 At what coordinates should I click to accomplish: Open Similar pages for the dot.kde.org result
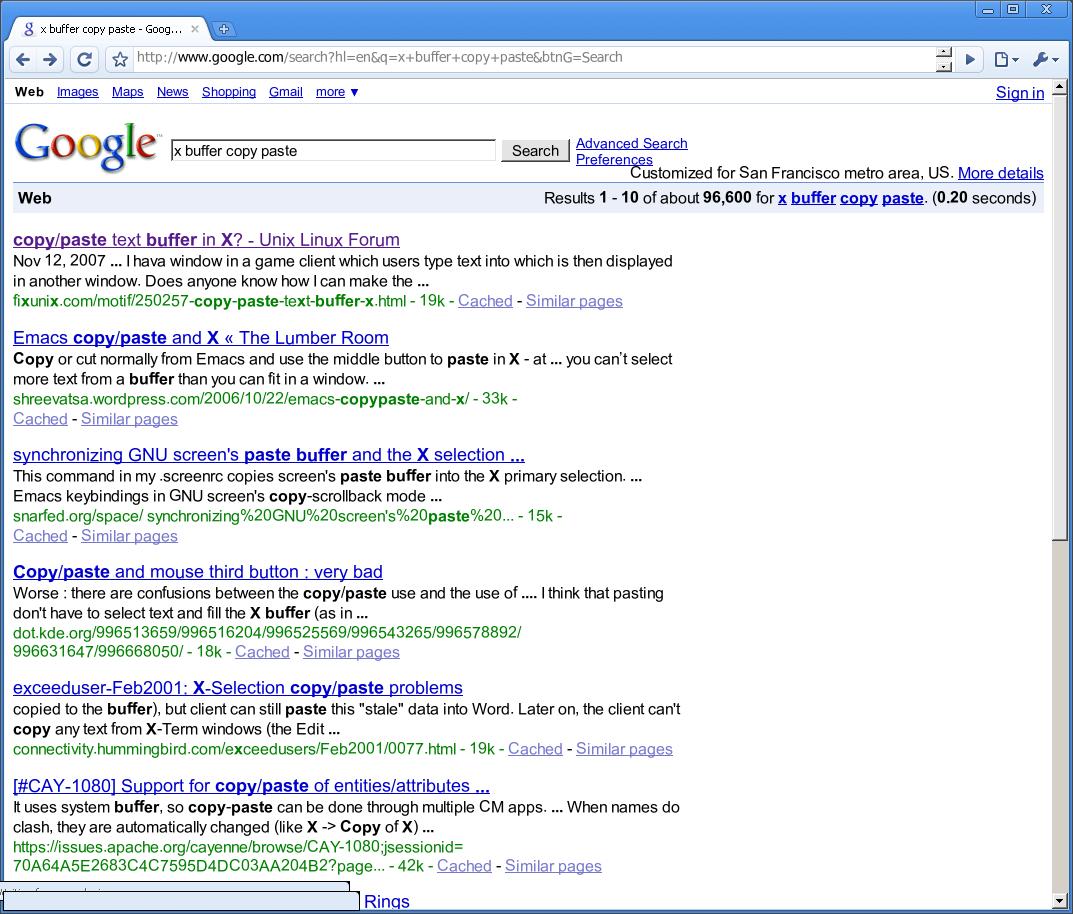click(351, 652)
